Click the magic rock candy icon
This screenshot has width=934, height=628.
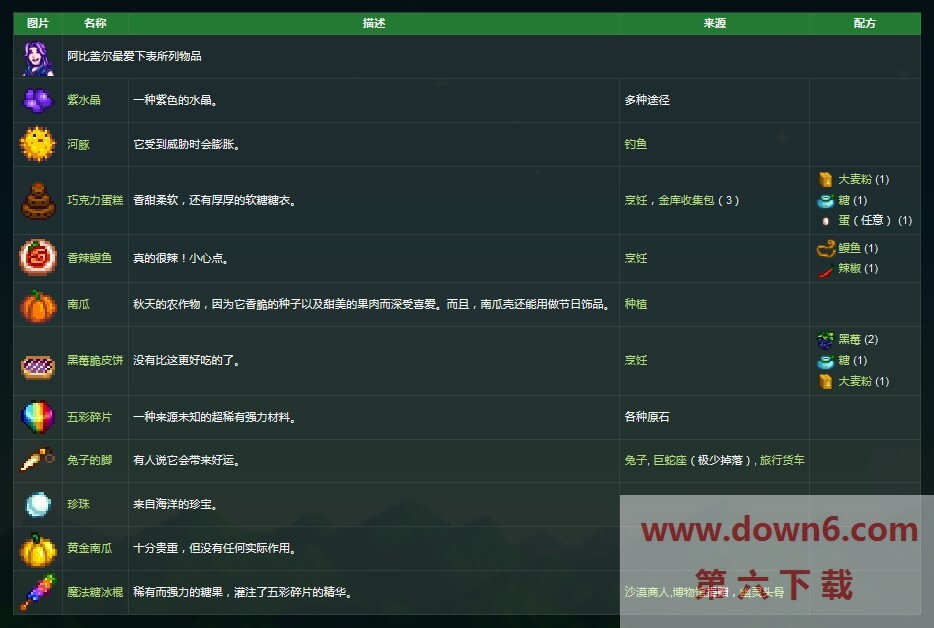[x=38, y=592]
